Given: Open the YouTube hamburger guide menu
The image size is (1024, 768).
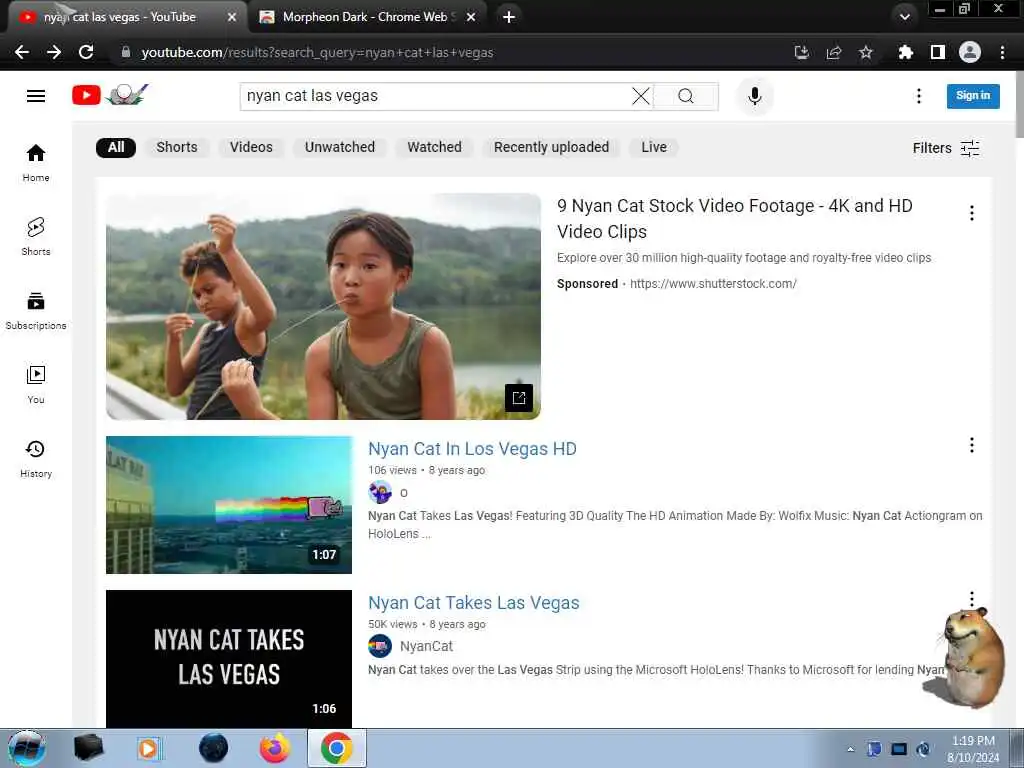Looking at the screenshot, I should tap(36, 96).
